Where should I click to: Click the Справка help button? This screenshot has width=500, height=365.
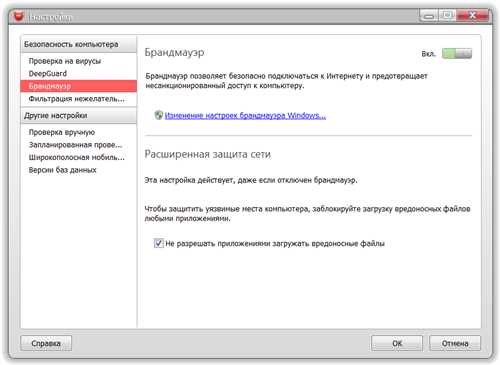[x=46, y=343]
